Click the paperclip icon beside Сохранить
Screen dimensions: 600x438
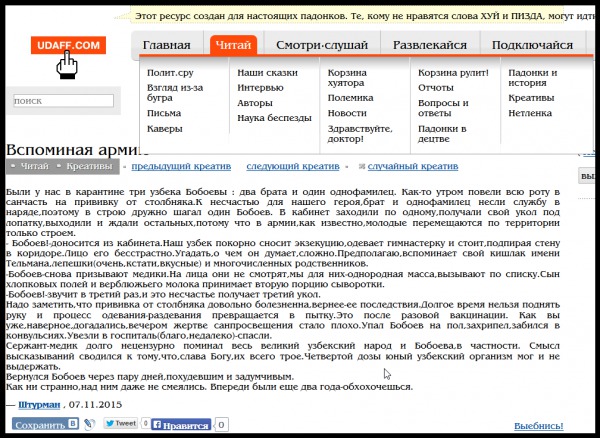pos(89,424)
